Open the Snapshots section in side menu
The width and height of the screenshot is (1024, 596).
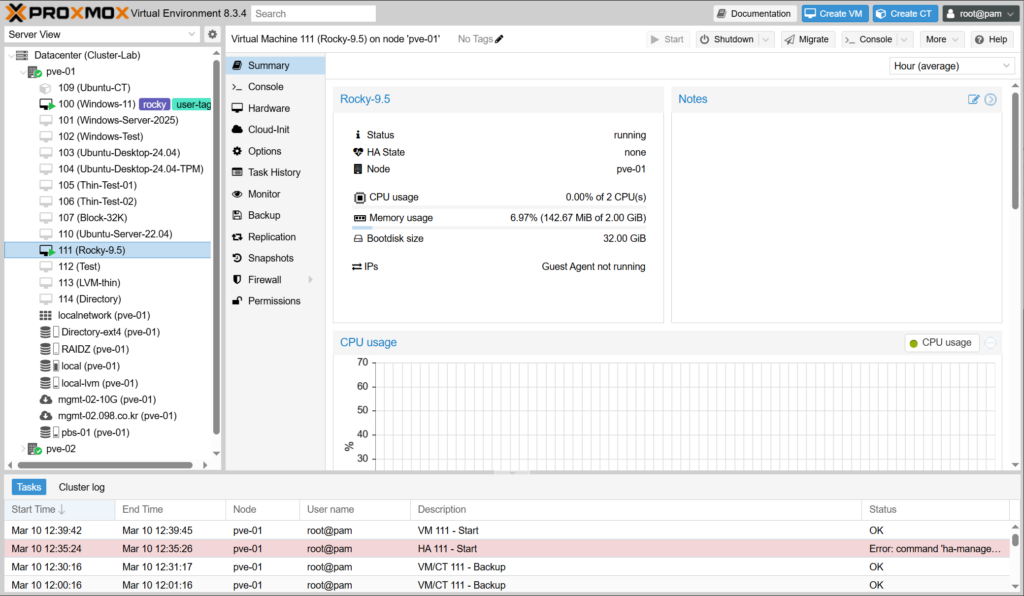(270, 258)
